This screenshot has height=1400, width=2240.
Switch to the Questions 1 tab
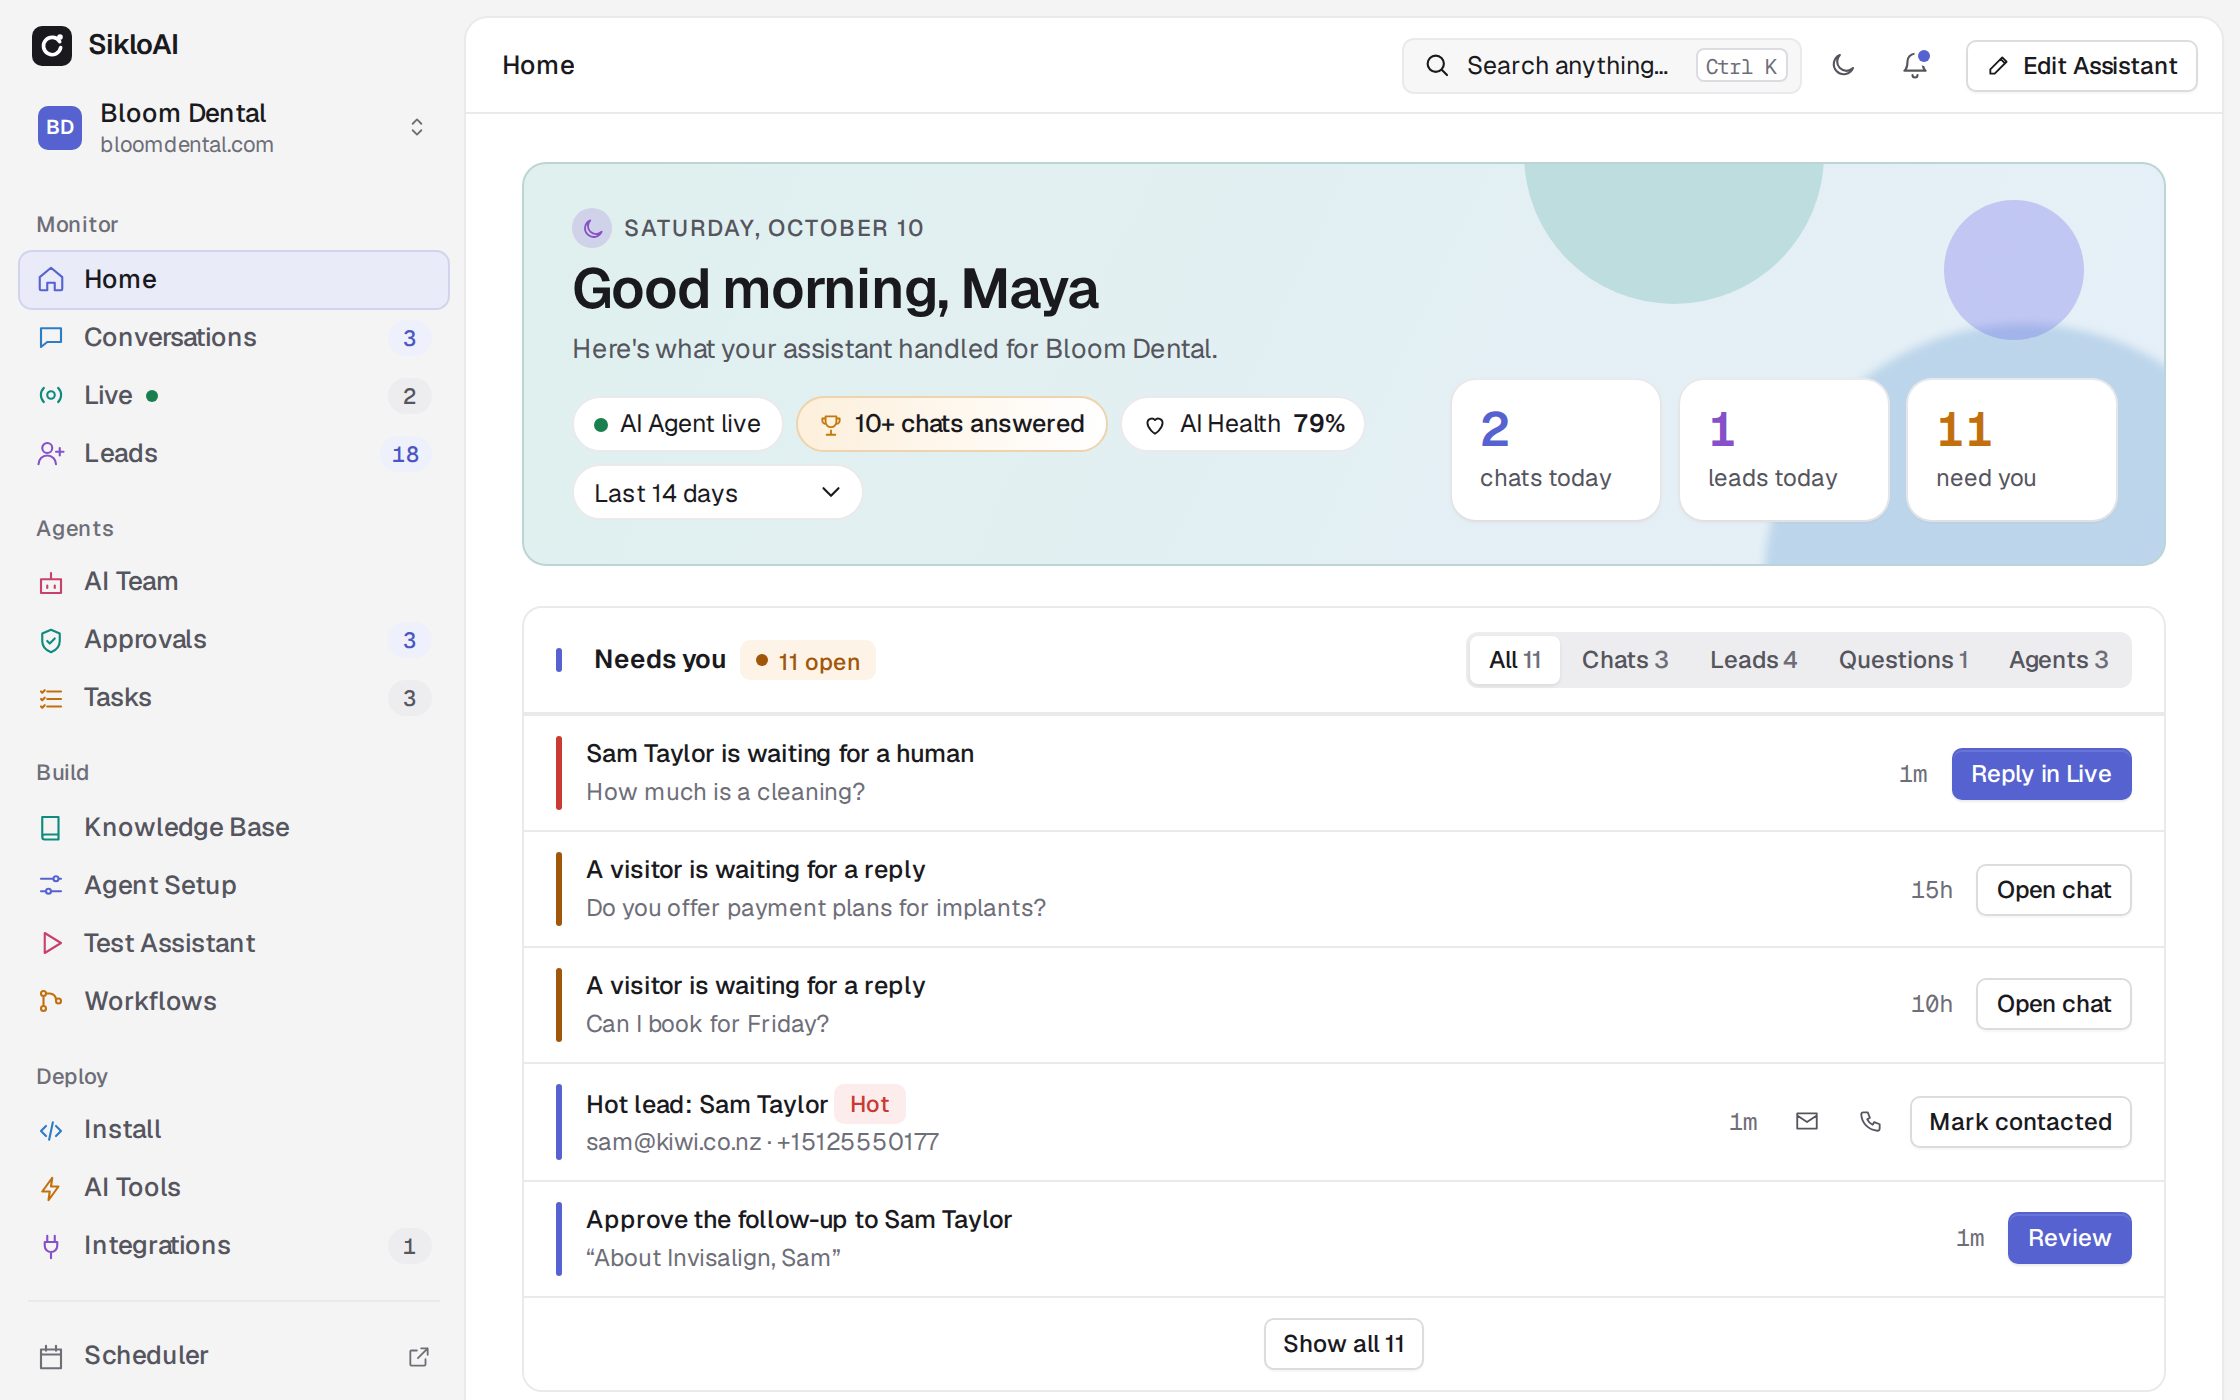point(1903,660)
